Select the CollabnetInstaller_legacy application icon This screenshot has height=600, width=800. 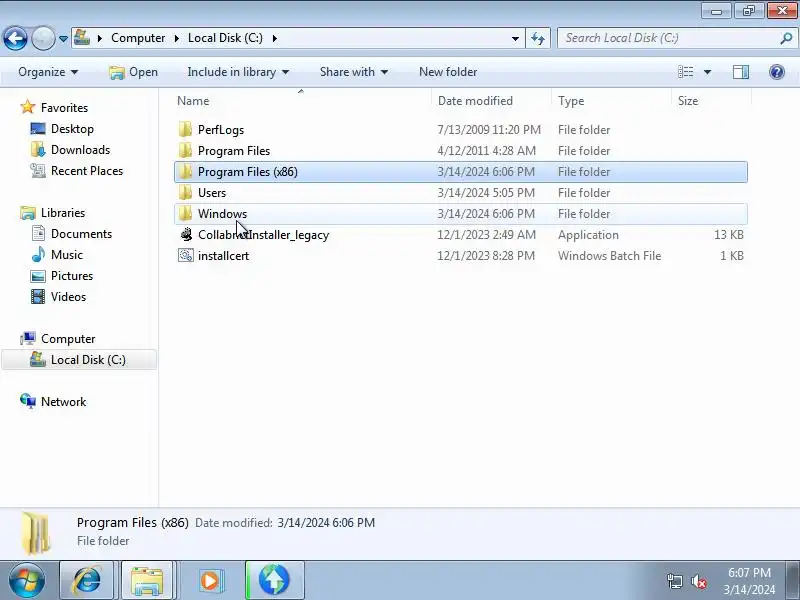[x=186, y=234]
